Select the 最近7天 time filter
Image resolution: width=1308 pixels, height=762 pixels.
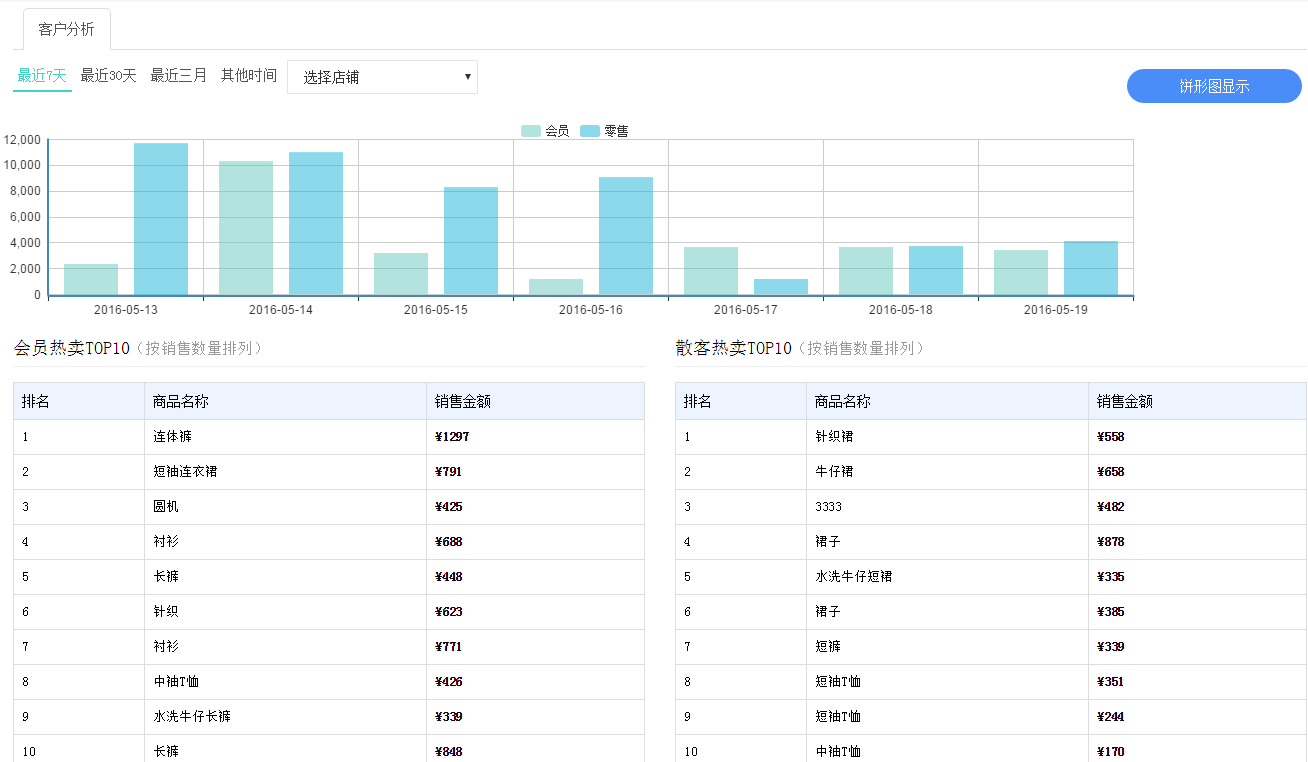click(x=42, y=76)
